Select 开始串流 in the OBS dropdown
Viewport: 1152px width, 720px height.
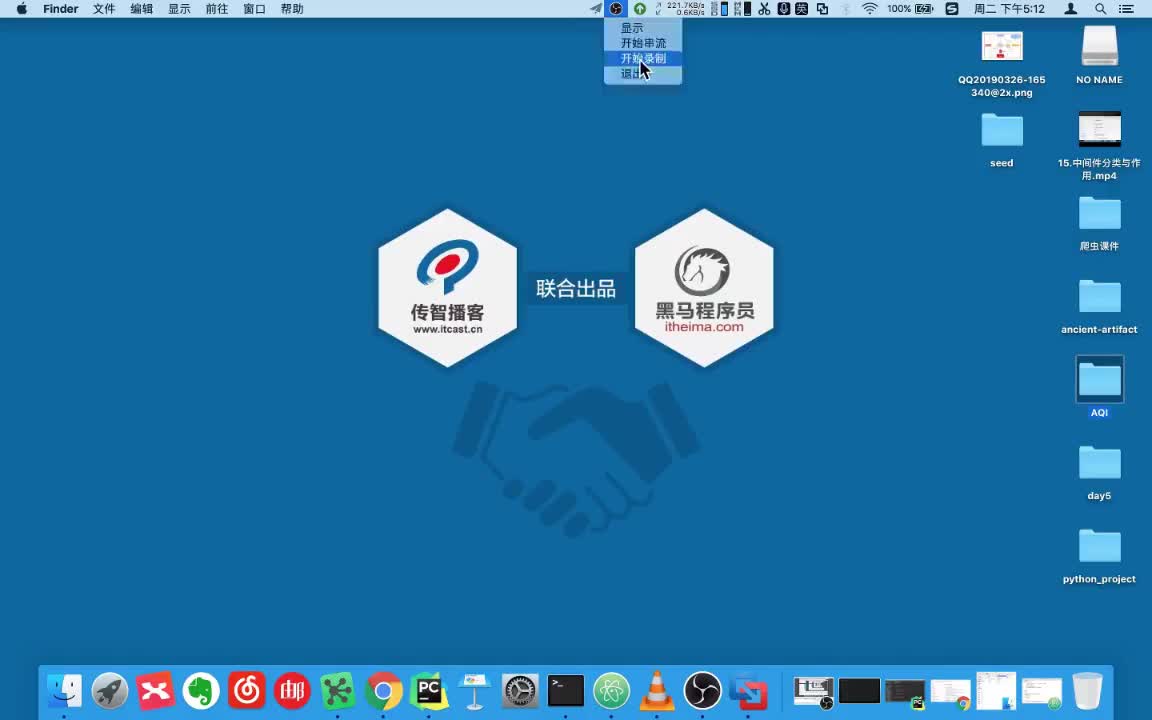[x=643, y=43]
